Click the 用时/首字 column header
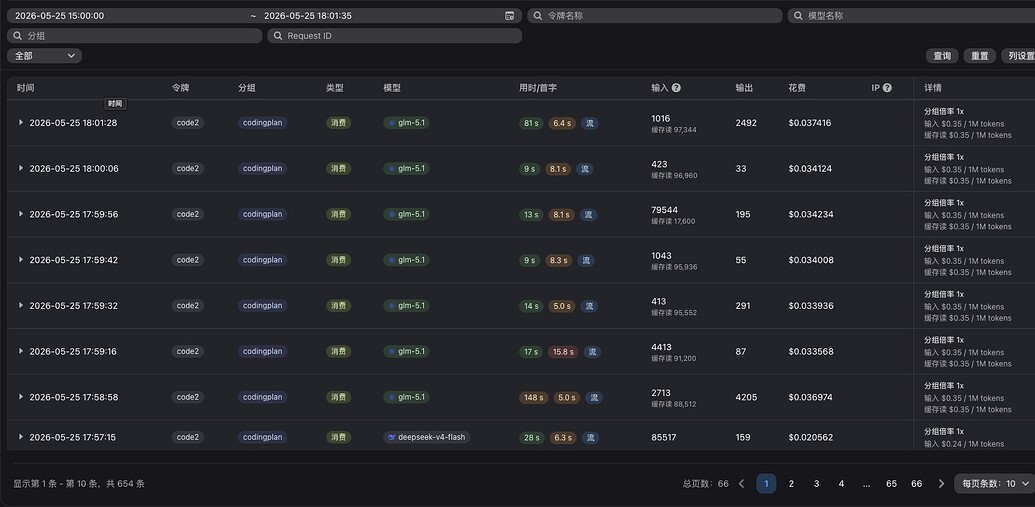This screenshot has width=1035, height=507. click(x=538, y=88)
